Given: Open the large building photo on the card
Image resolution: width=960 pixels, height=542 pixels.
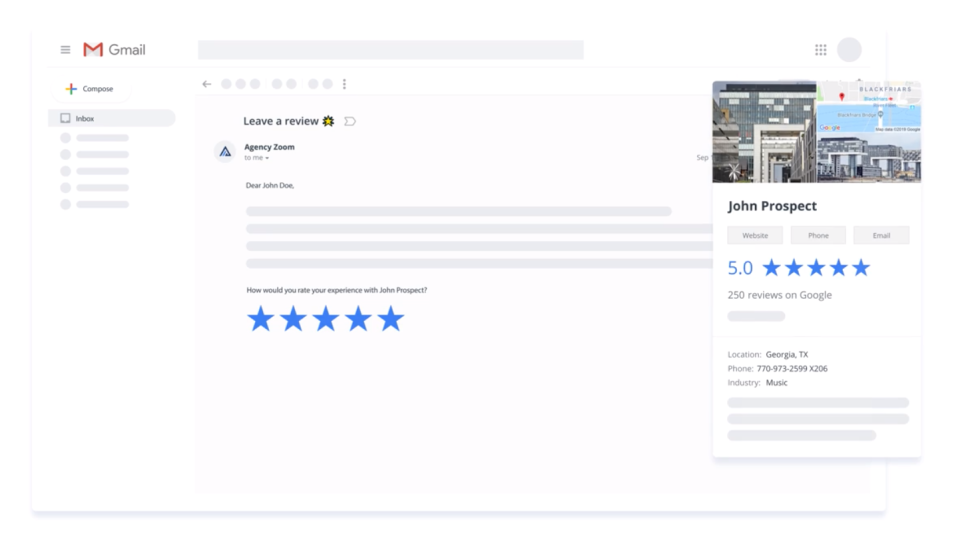Looking at the screenshot, I should (x=764, y=132).
